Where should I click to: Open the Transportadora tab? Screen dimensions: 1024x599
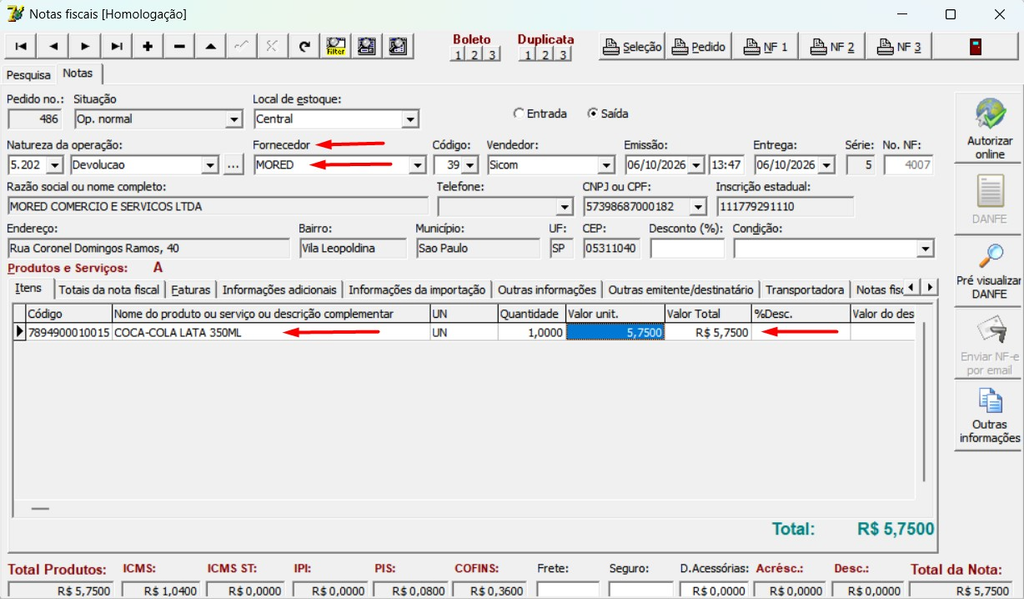[x=805, y=290]
